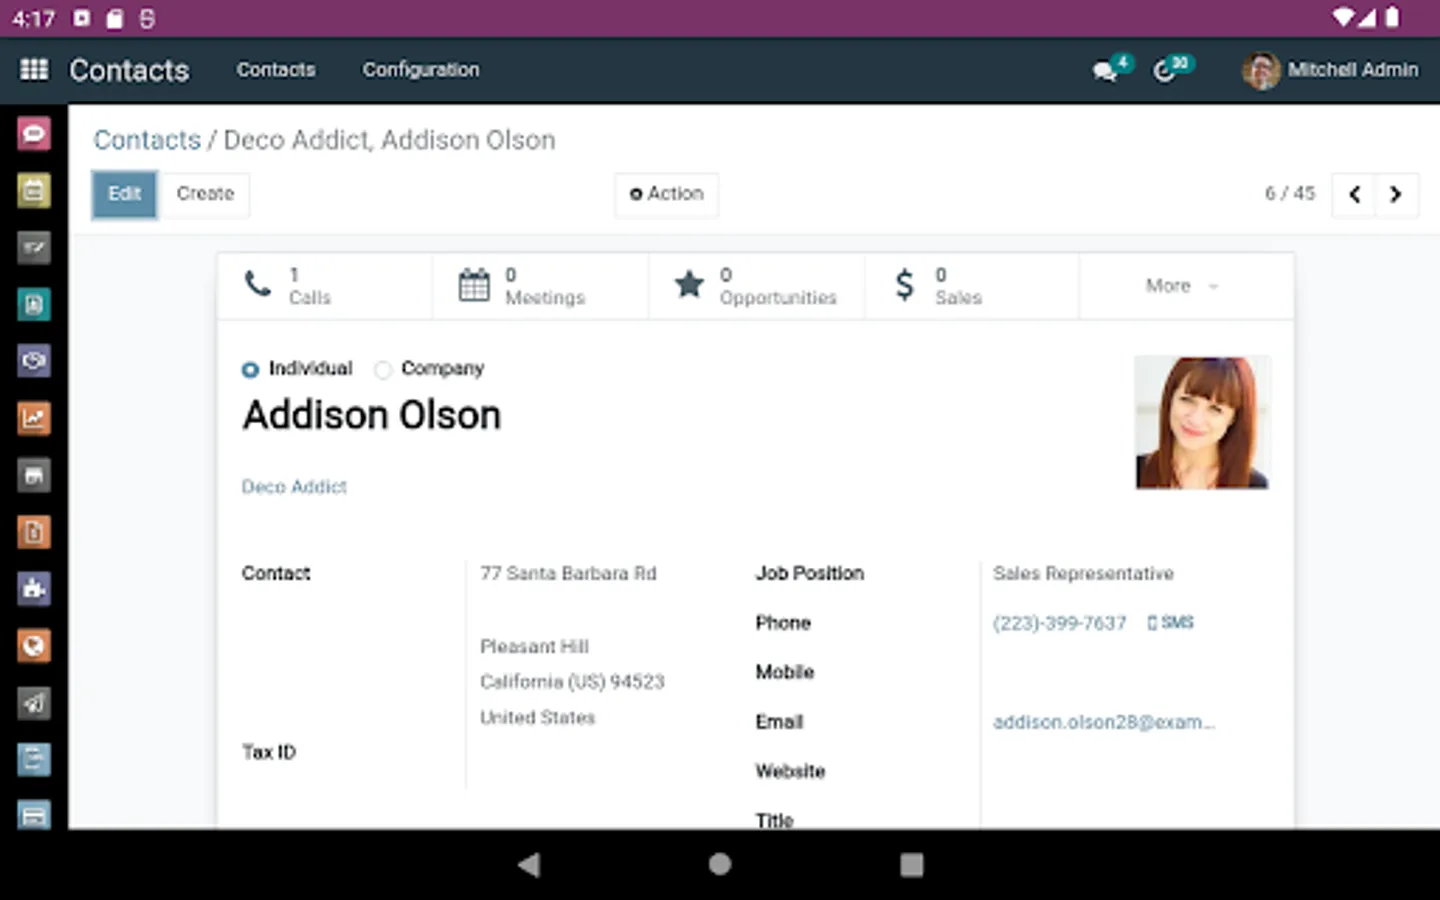Click the phone icon for Calls
The width and height of the screenshot is (1440, 900).
tap(258, 285)
